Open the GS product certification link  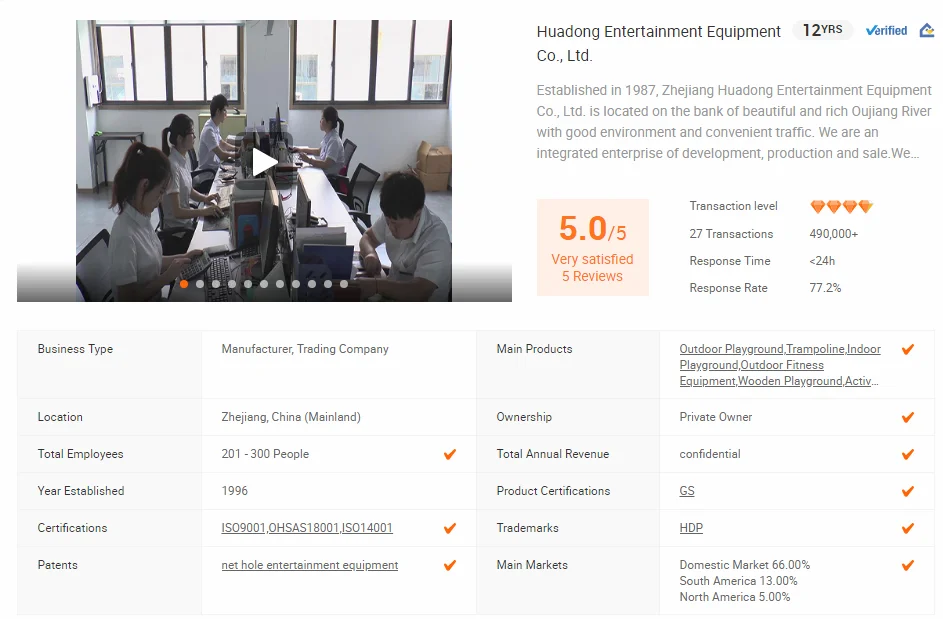(x=687, y=491)
